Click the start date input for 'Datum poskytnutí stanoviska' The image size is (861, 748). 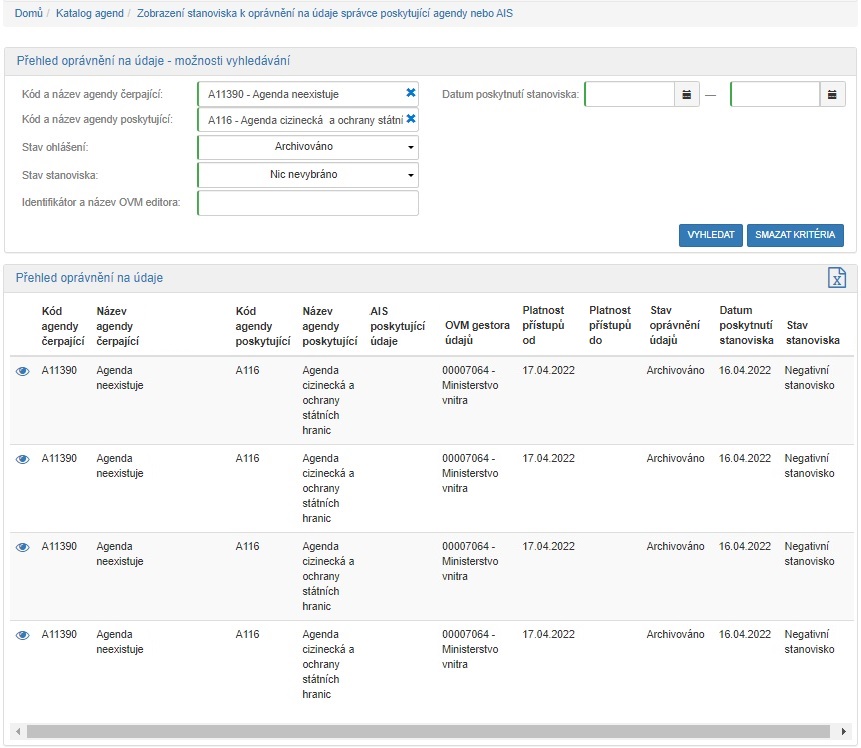click(630, 95)
